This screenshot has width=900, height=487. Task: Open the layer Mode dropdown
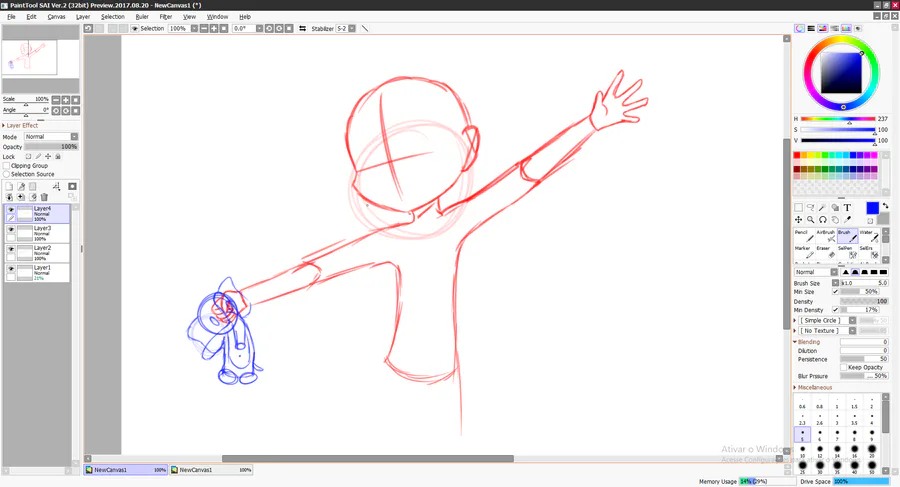pos(74,137)
